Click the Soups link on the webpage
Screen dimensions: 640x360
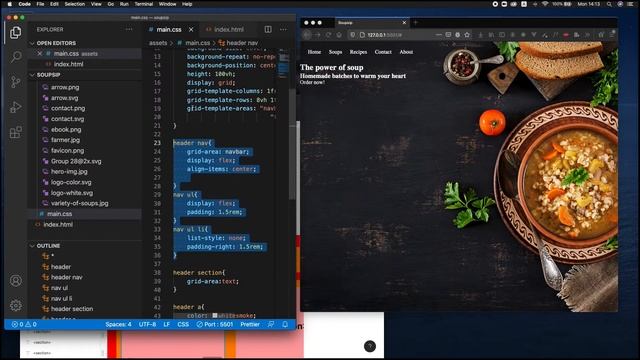tap(336, 52)
